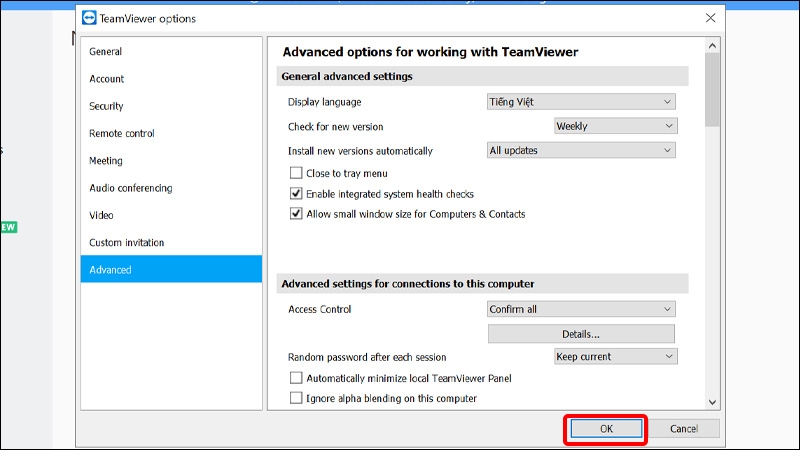Click the Display language label
This screenshot has height=450, width=800.
[324, 102]
